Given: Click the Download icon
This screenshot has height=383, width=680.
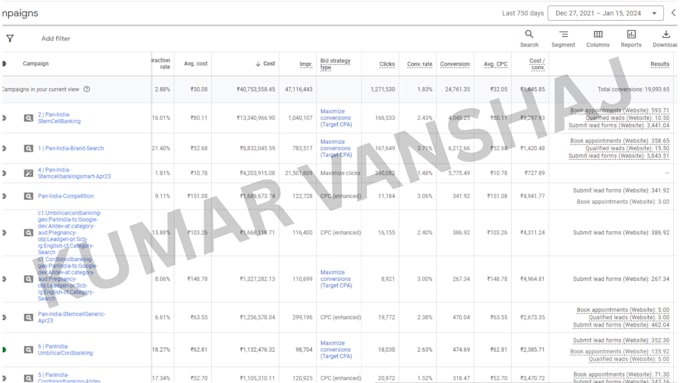Looking at the screenshot, I should (666, 34).
